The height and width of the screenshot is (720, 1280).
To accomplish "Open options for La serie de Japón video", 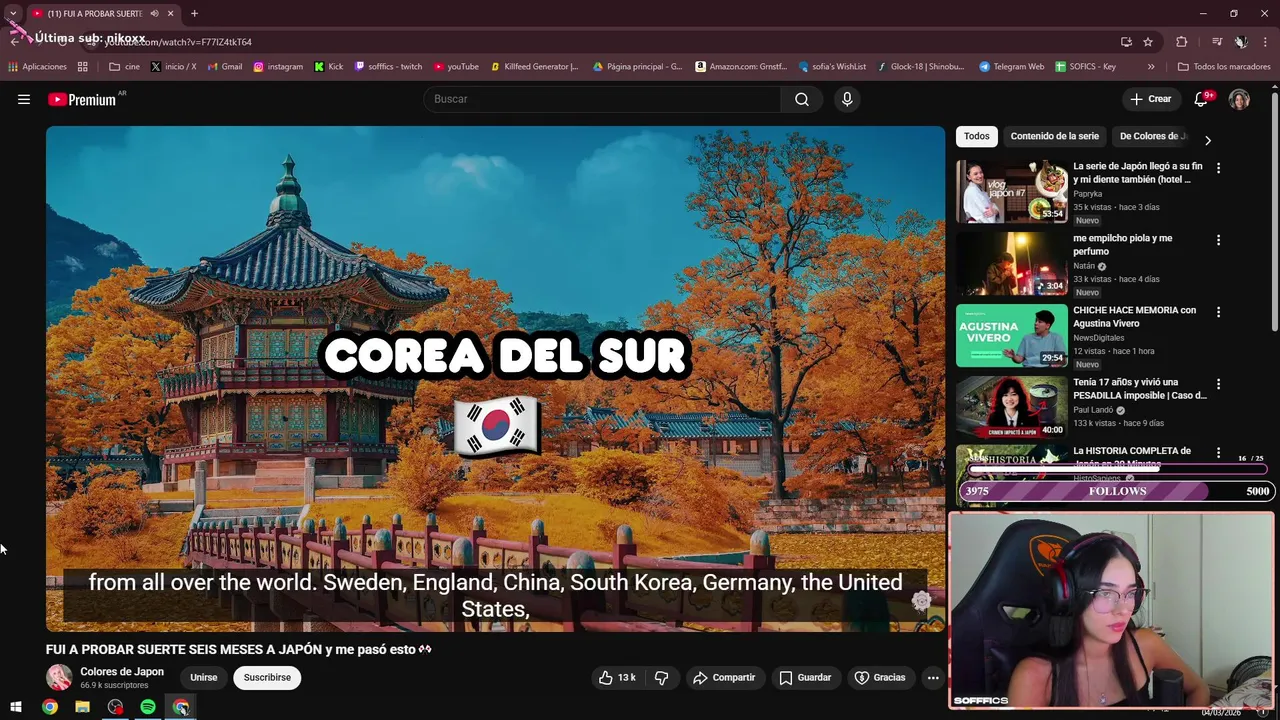I will coord(1218,168).
